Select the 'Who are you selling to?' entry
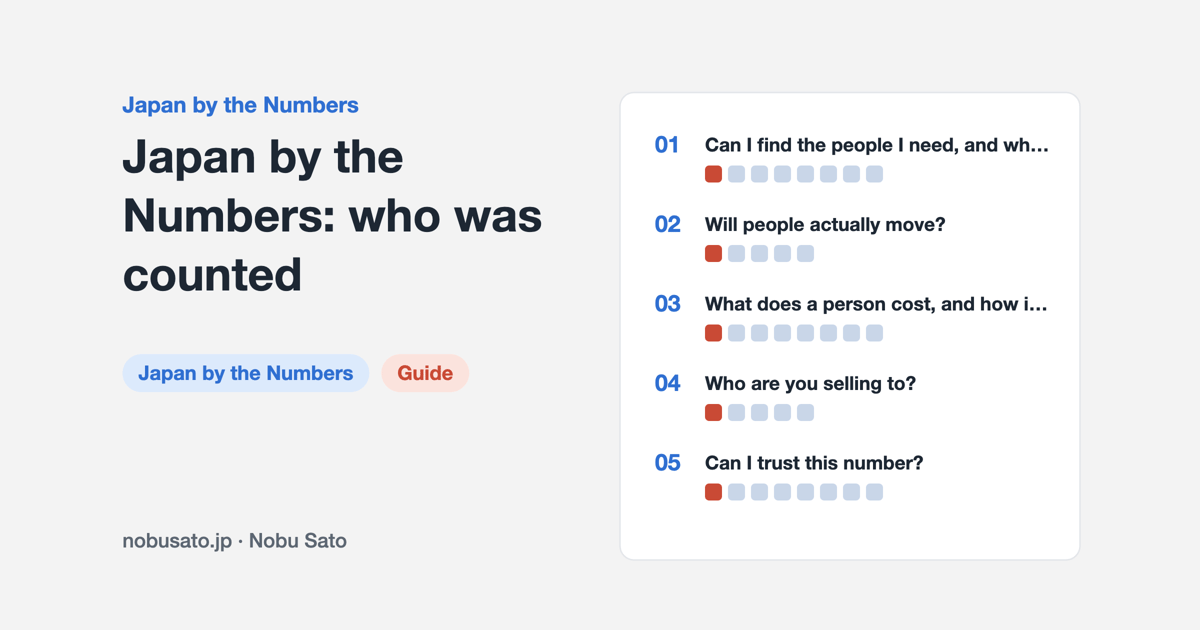The width and height of the screenshot is (1200, 630). (810, 384)
